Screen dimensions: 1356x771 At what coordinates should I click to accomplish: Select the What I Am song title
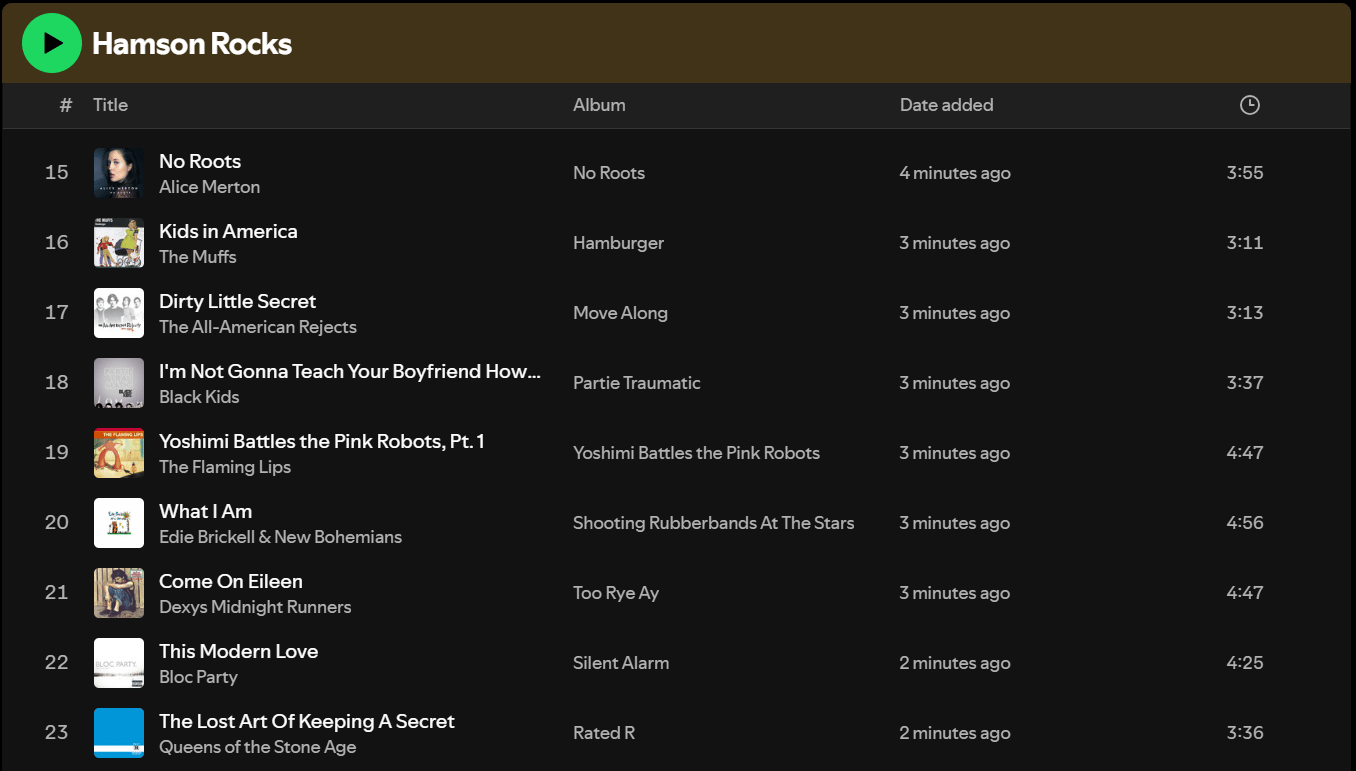(205, 511)
